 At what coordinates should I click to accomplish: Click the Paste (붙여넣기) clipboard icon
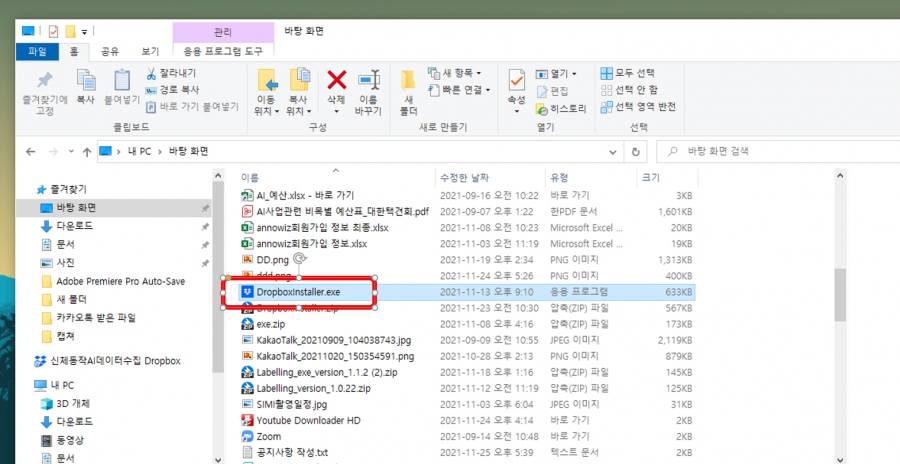(122, 81)
